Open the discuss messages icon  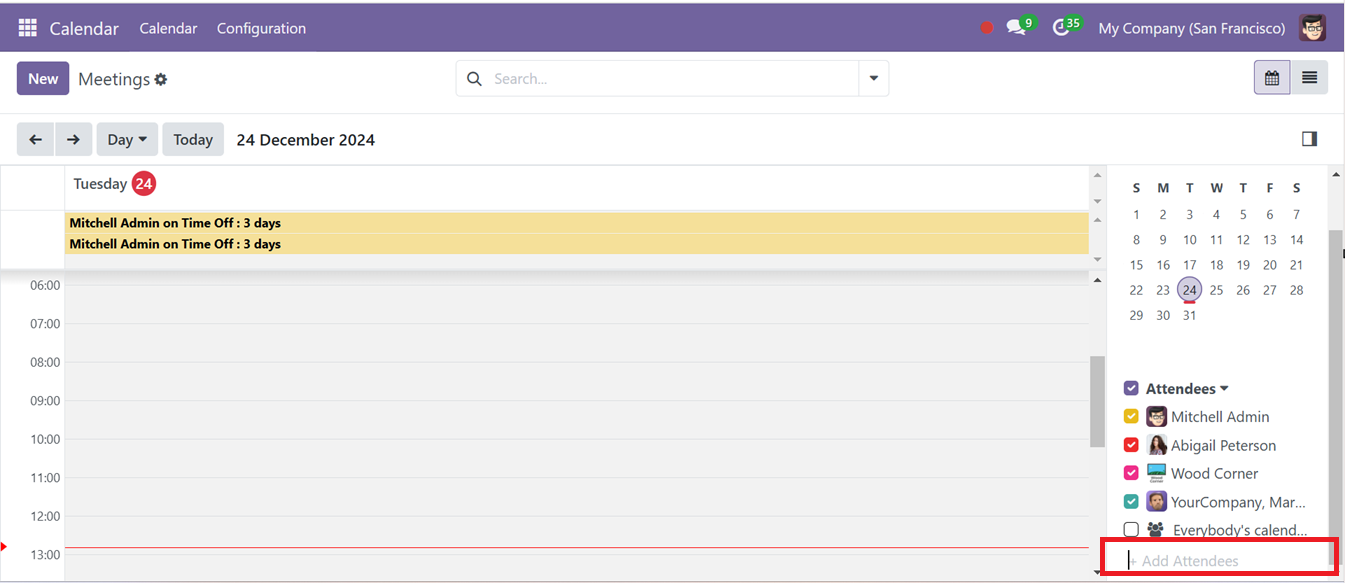point(1017,27)
